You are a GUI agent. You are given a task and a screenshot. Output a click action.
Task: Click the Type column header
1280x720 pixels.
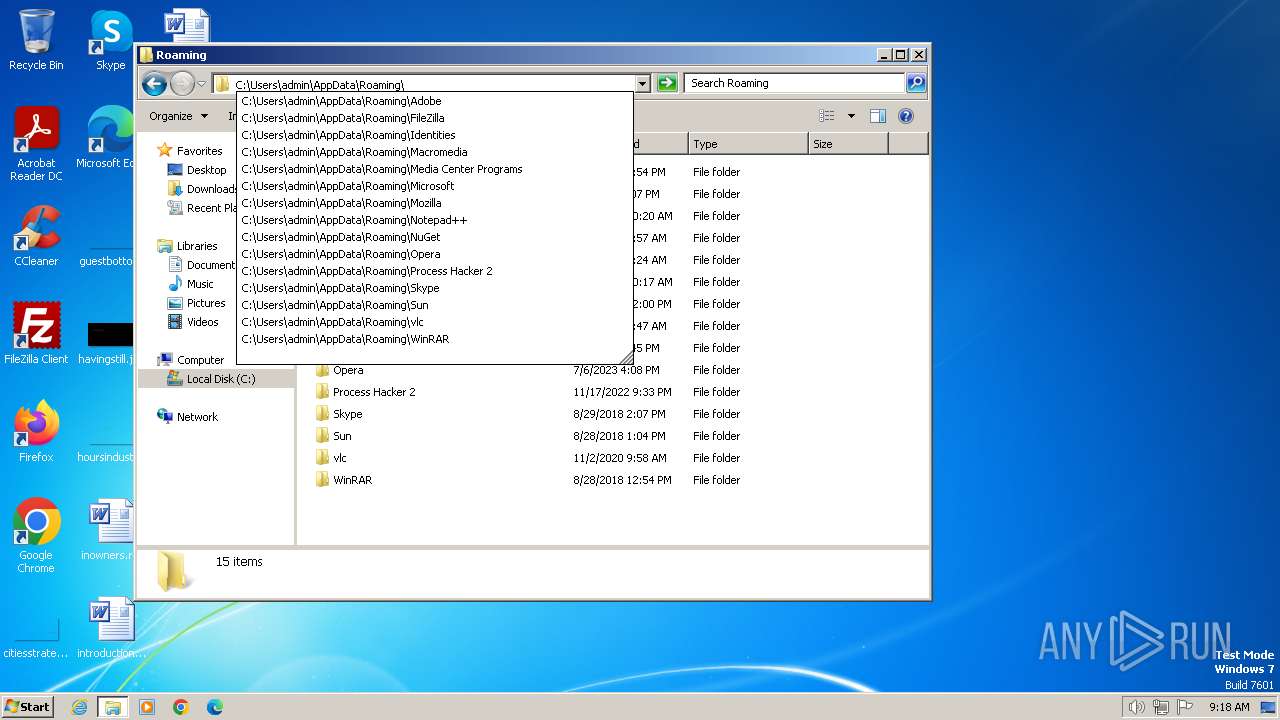pos(748,144)
